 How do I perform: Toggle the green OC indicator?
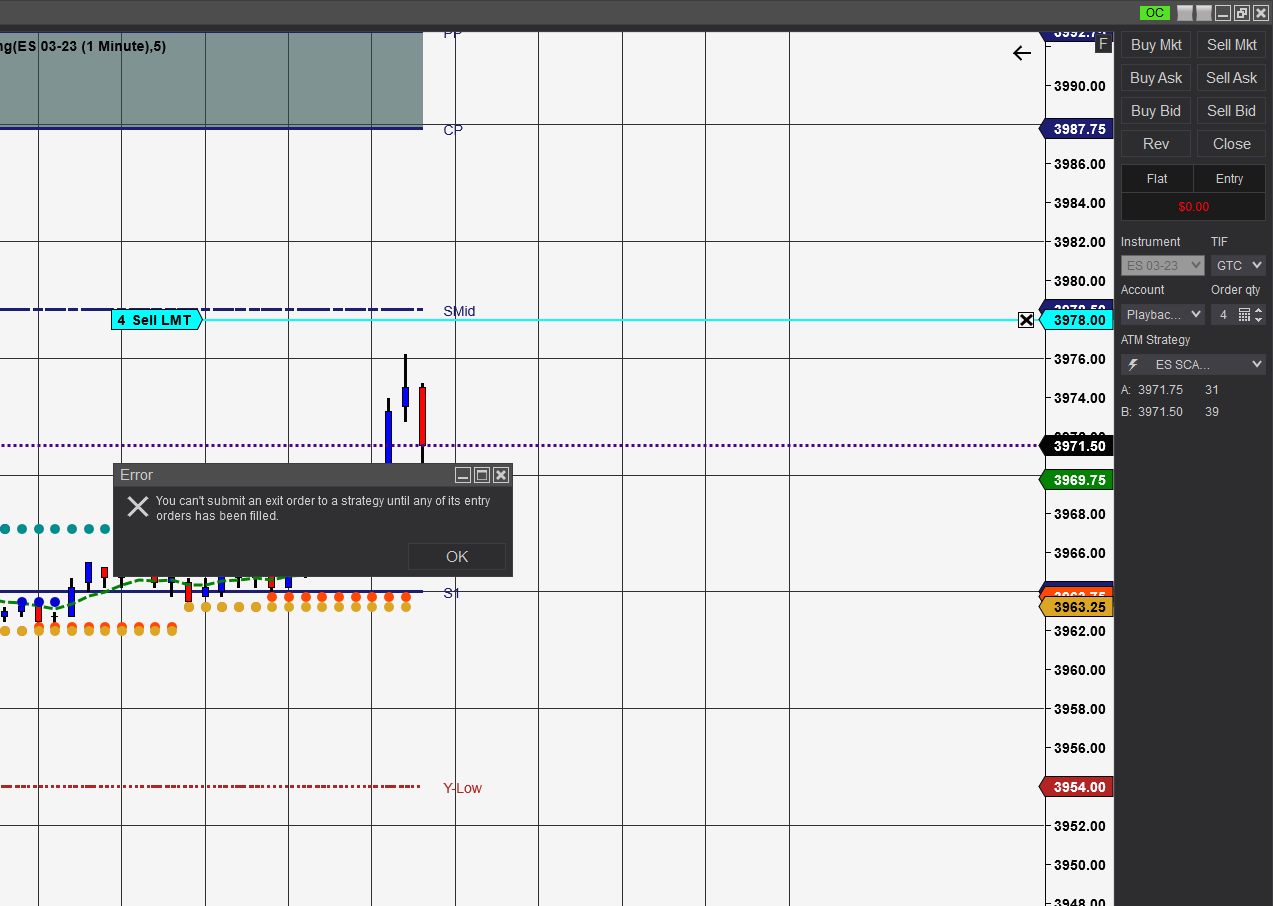tap(1155, 13)
